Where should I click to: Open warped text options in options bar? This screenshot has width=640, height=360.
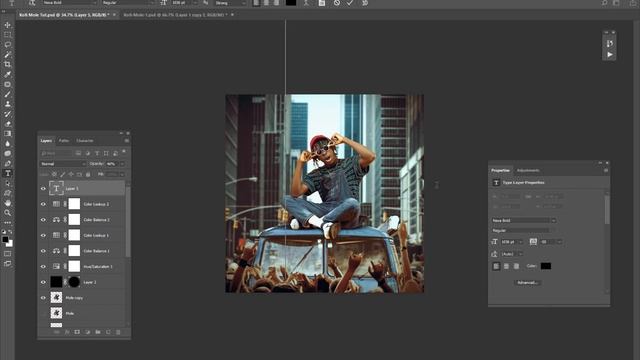click(306, 3)
